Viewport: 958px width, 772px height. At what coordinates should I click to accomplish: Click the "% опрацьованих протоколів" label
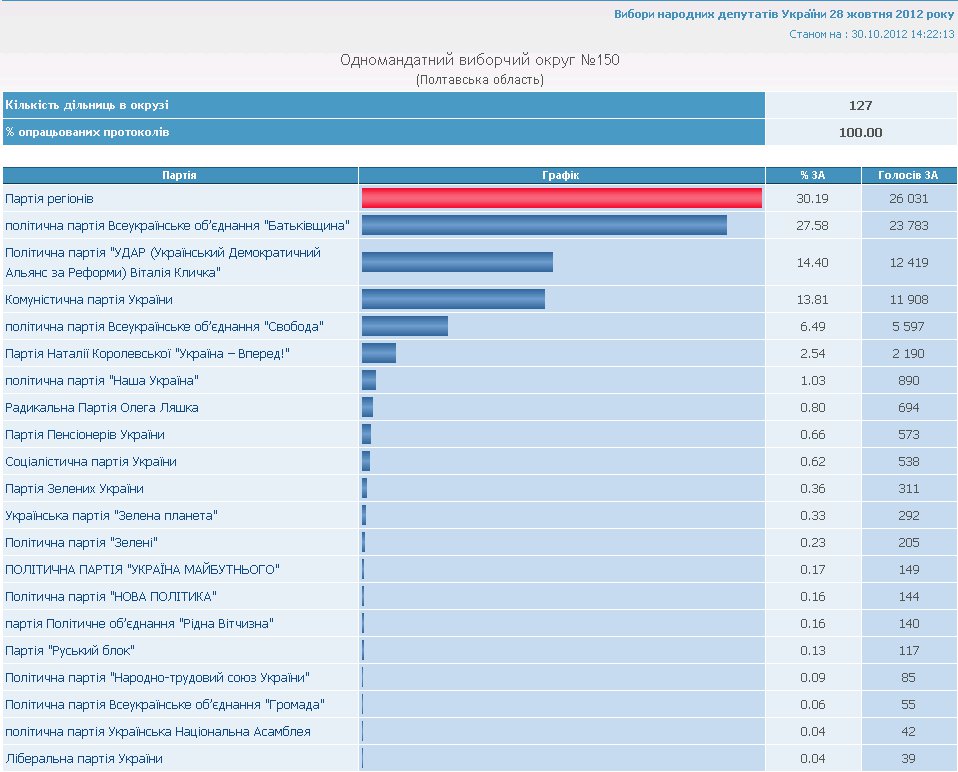(x=87, y=132)
